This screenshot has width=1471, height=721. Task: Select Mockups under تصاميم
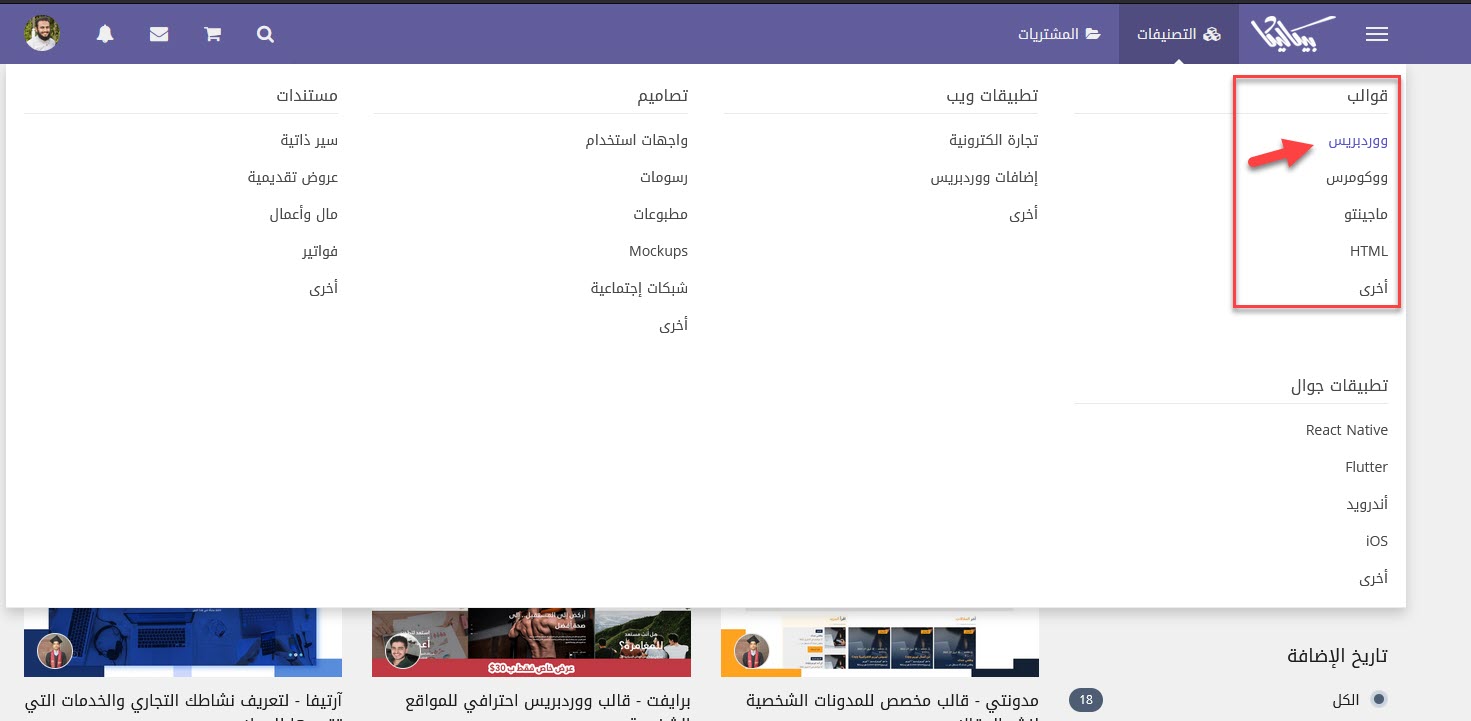[x=658, y=251]
